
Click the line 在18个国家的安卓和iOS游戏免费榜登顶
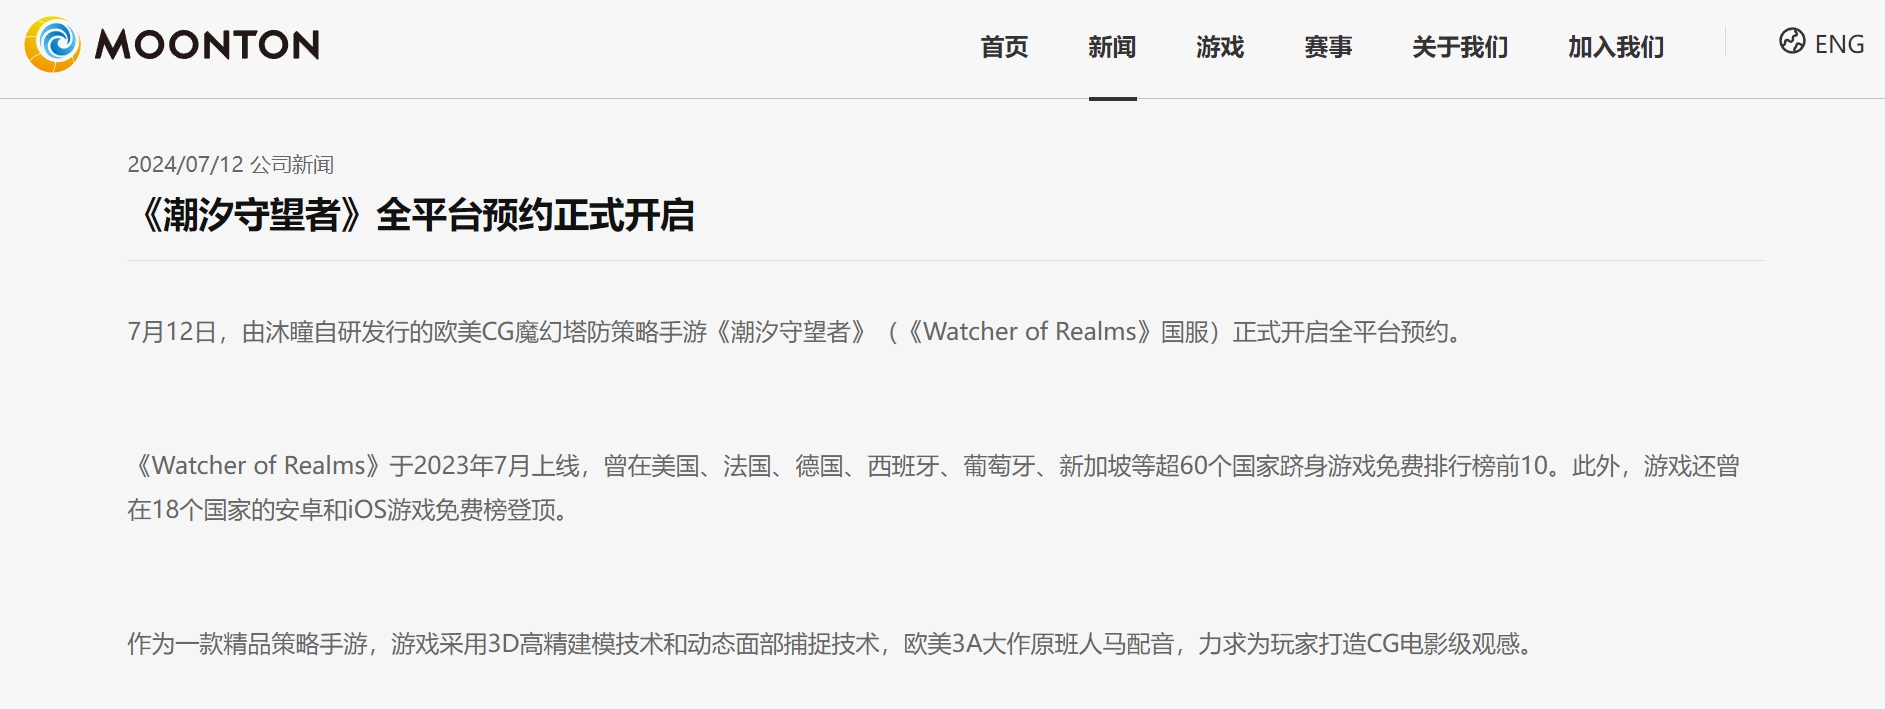click(350, 510)
